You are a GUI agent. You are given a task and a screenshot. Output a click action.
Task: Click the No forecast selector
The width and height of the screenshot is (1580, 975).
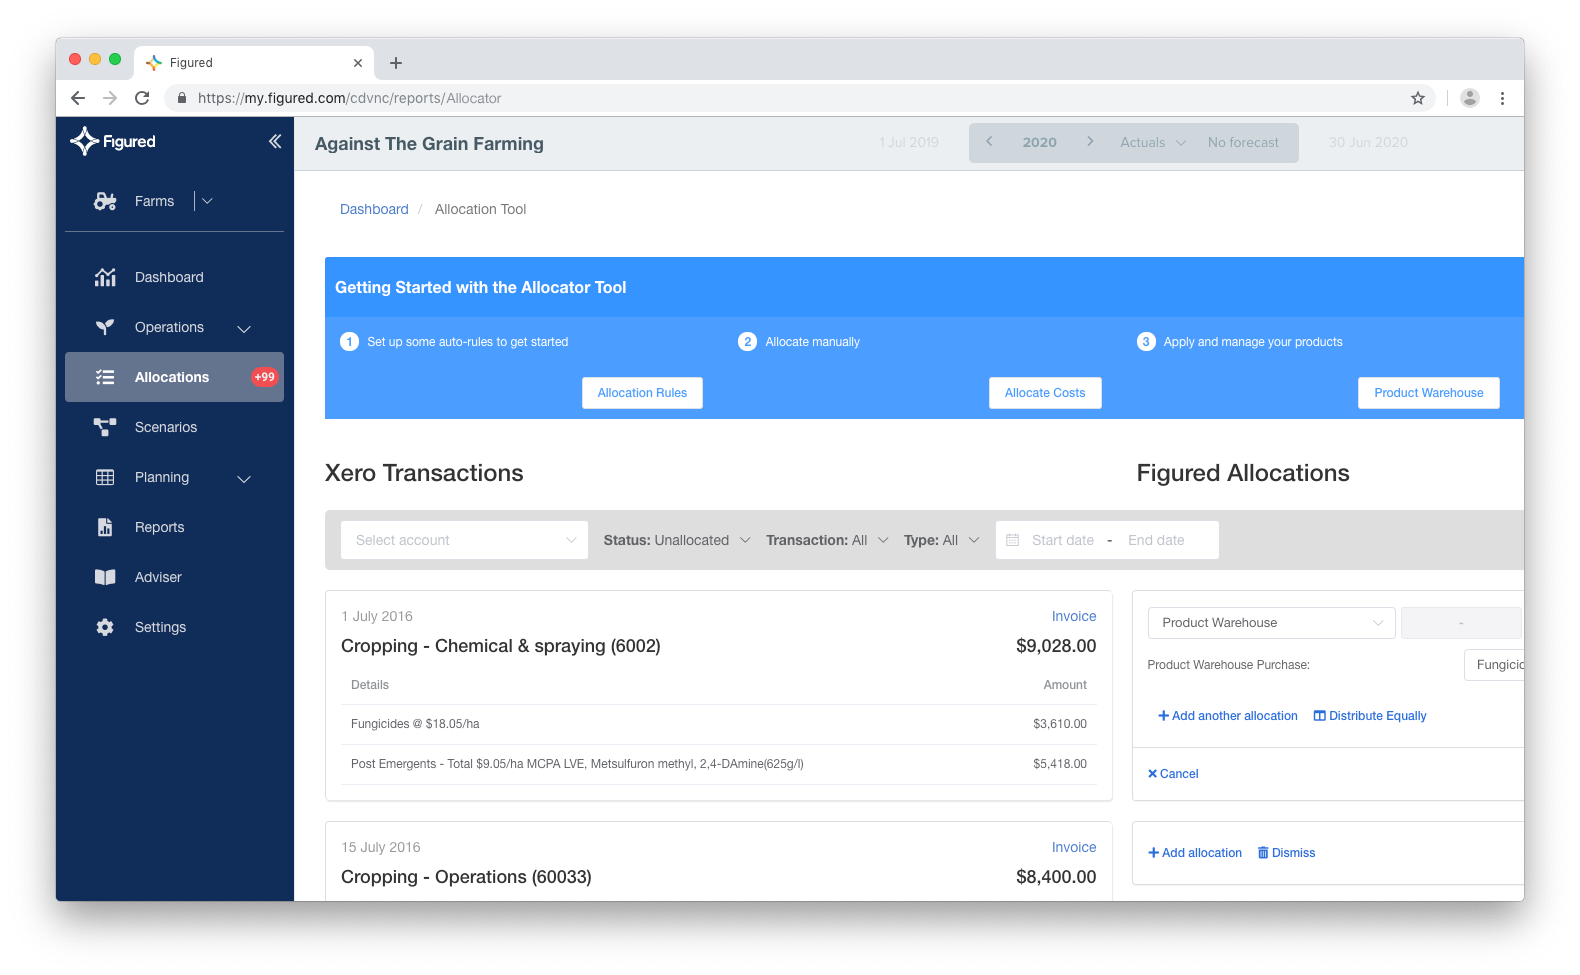(1243, 142)
